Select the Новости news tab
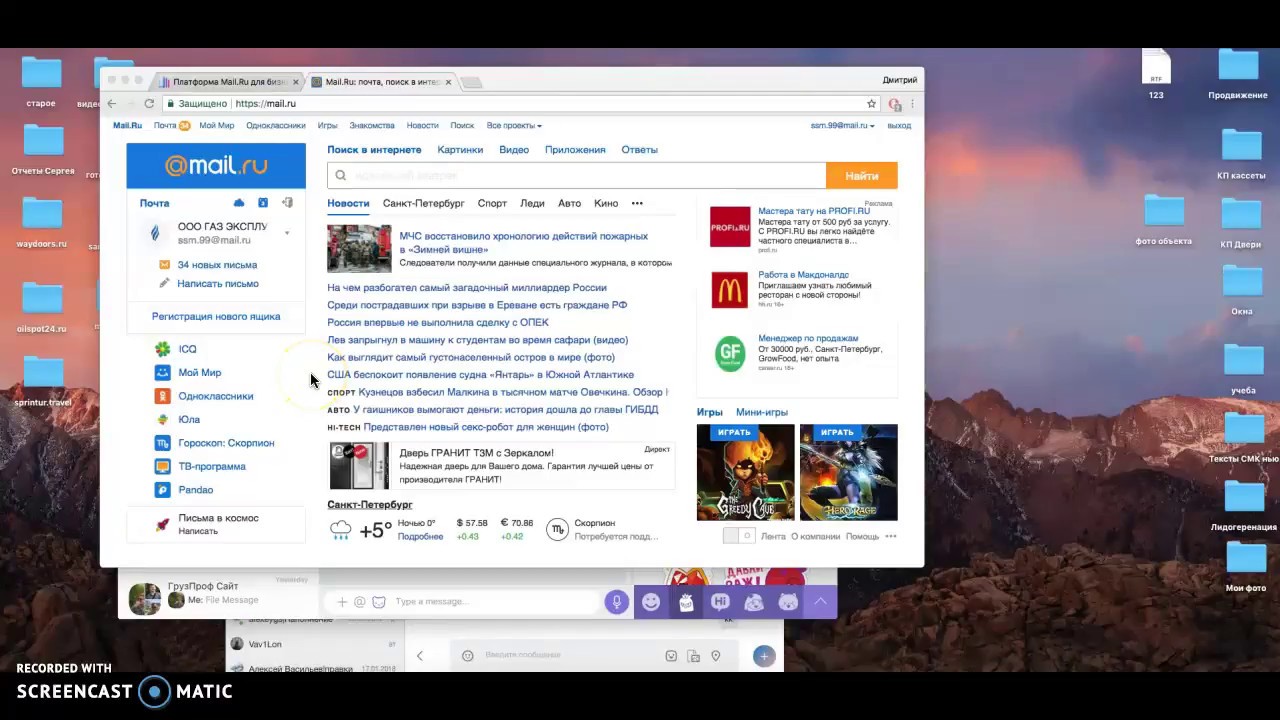Screen dimensions: 1280x720 click(x=348, y=203)
